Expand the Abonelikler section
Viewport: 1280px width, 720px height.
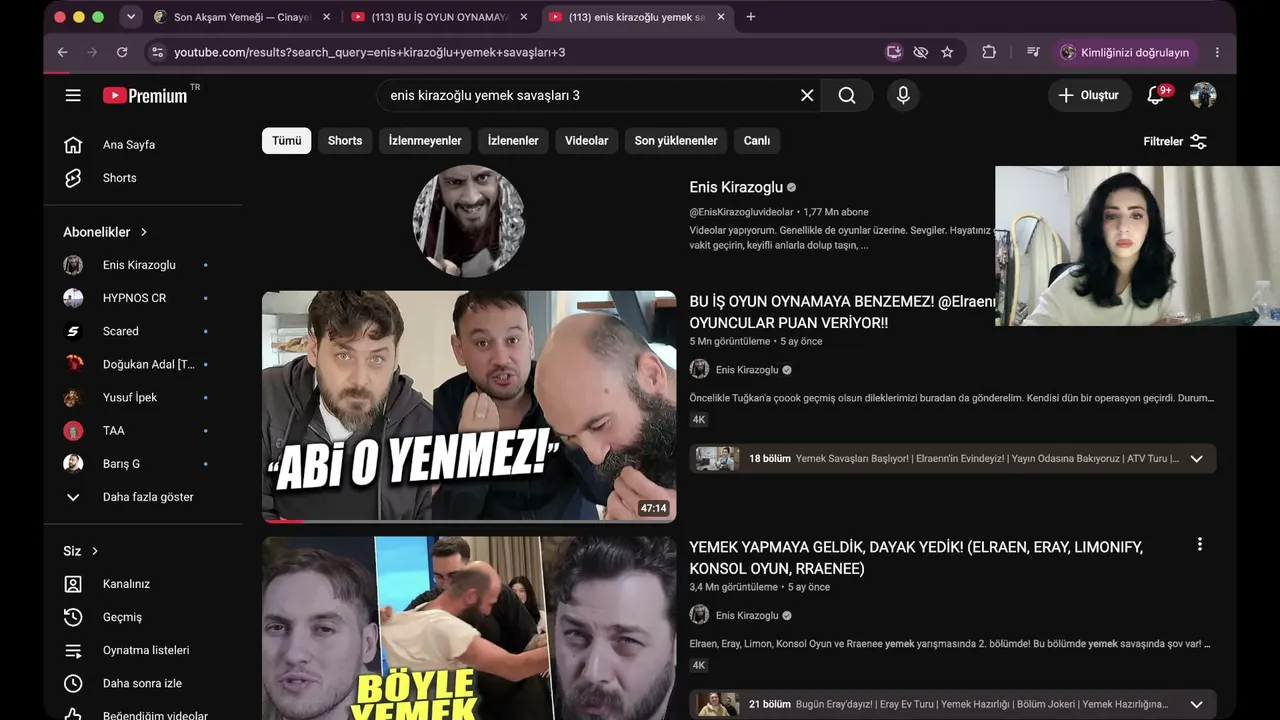[x=105, y=232]
